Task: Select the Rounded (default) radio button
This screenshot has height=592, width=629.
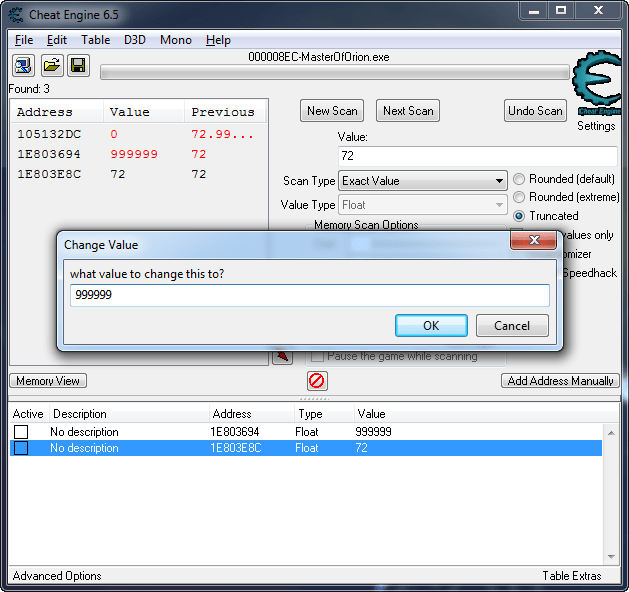Action: pos(519,179)
